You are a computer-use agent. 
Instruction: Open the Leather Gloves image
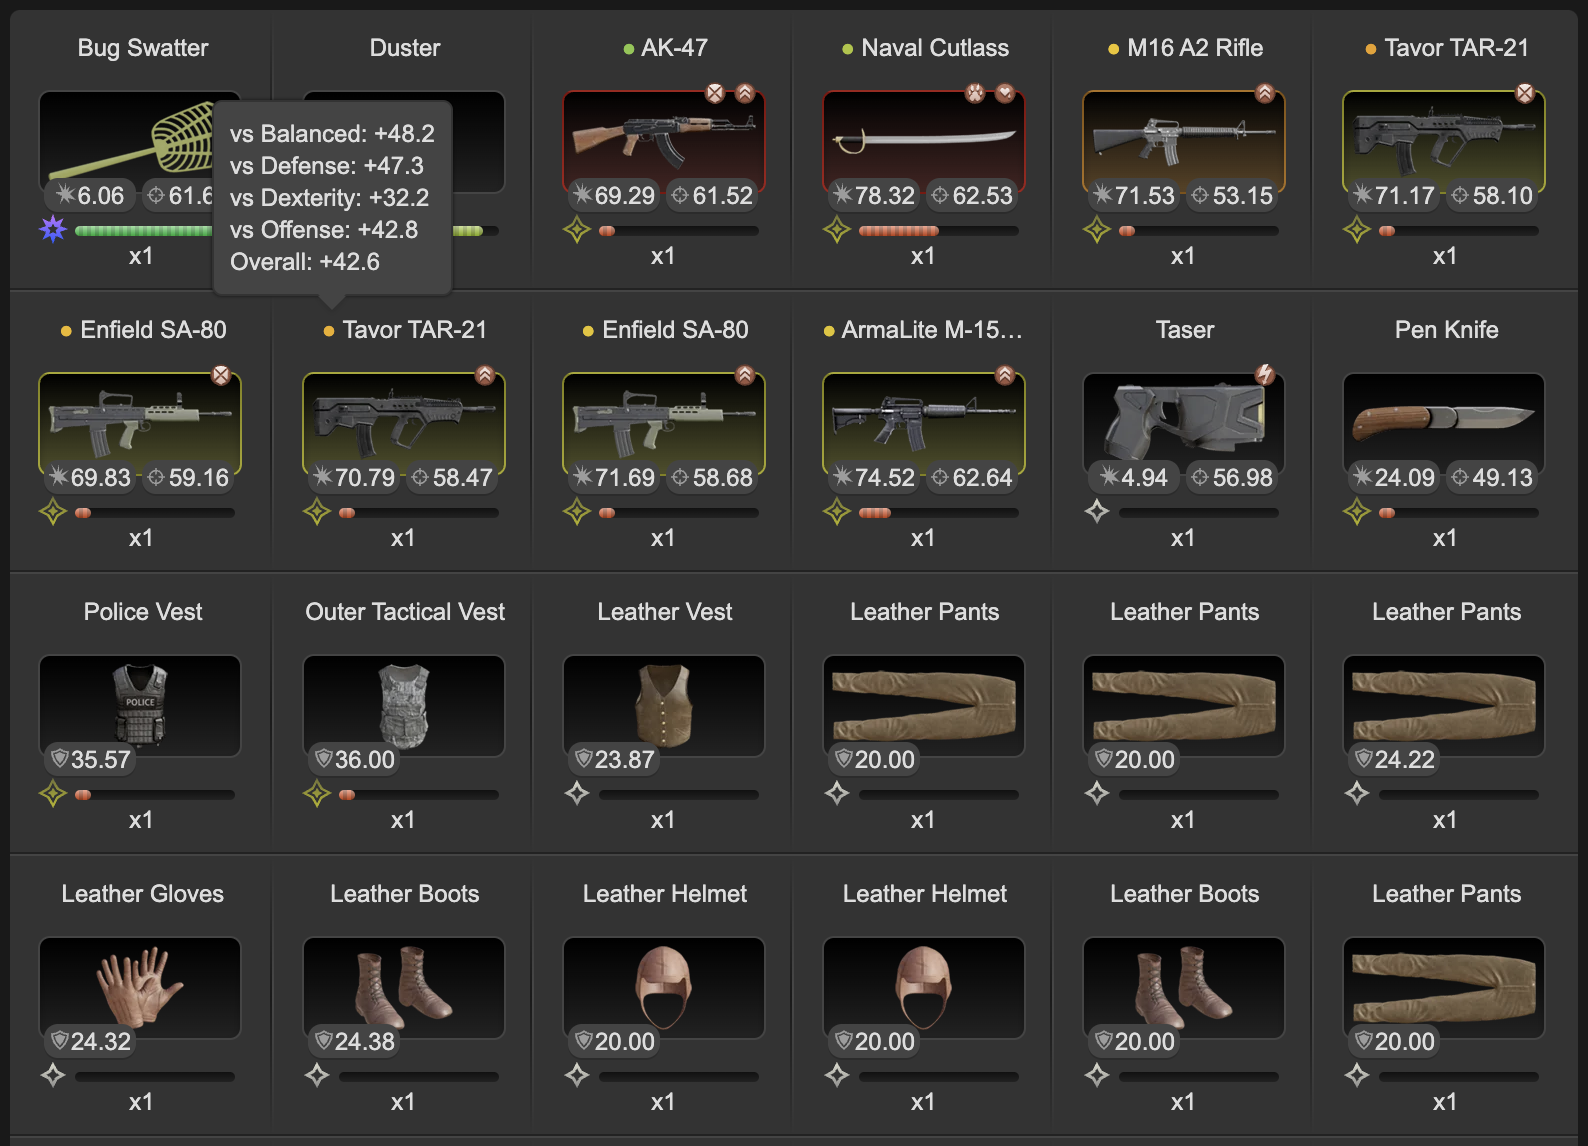point(140,987)
